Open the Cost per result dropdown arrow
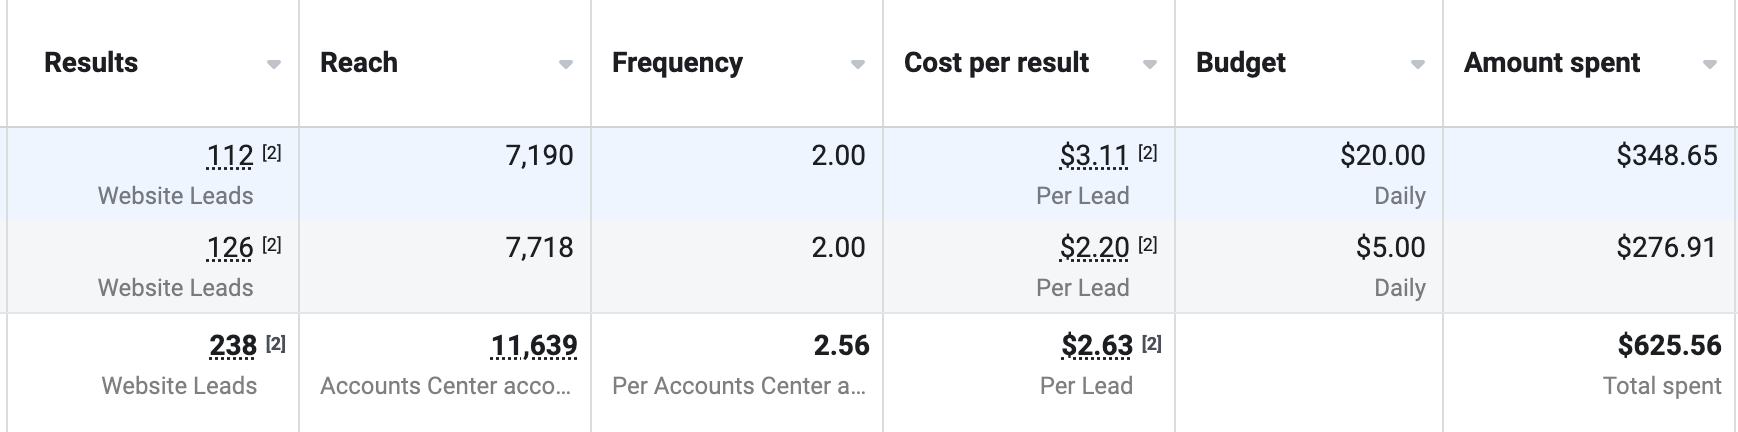Viewport: 1738px width, 432px height. [1150, 65]
